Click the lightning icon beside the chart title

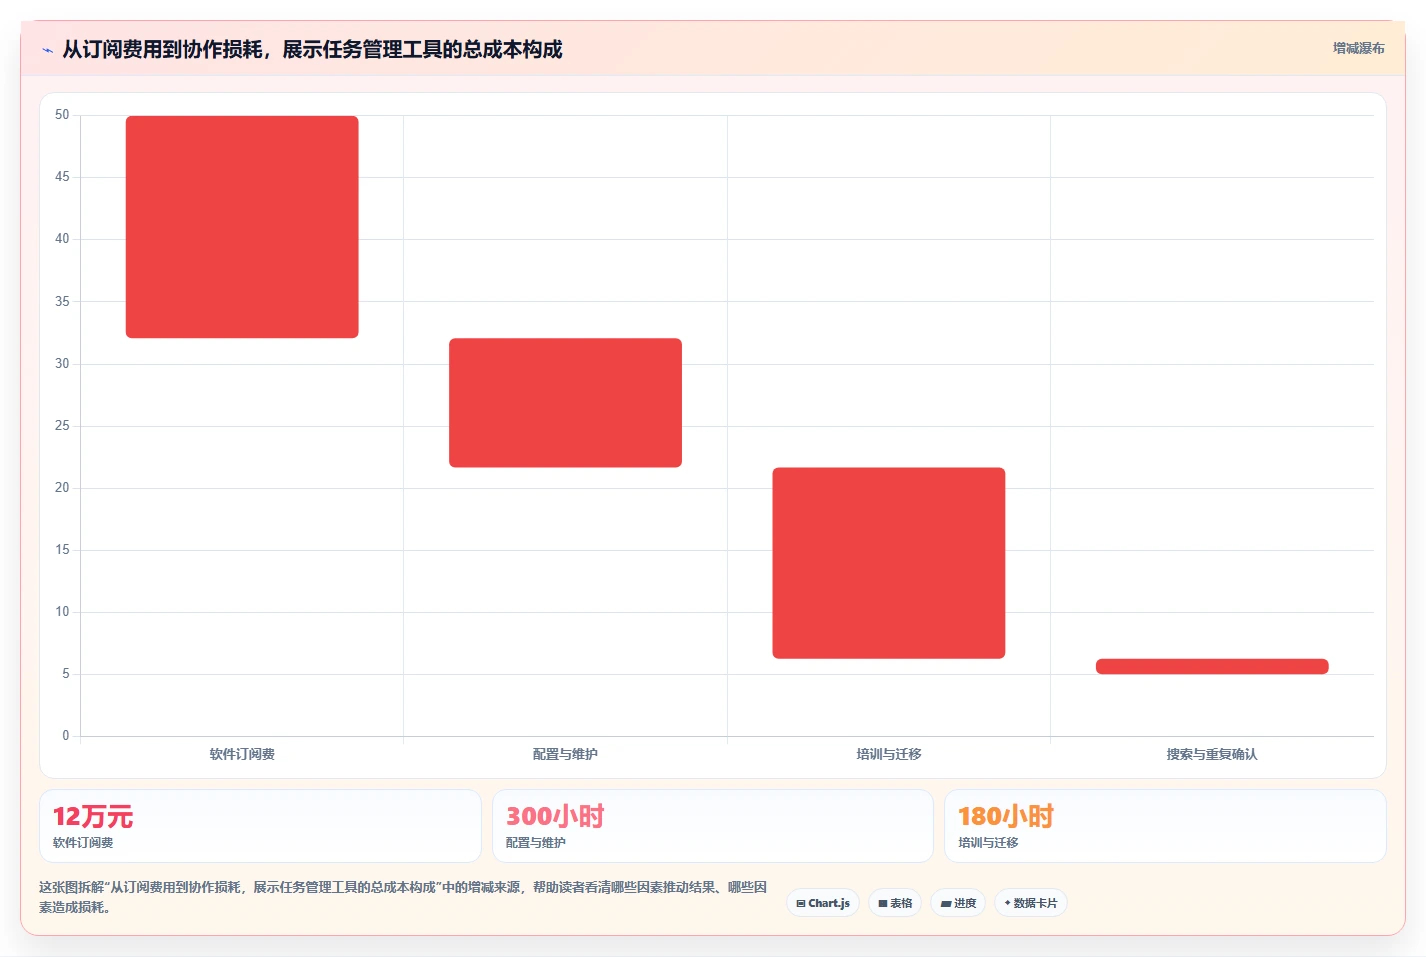click(x=47, y=50)
